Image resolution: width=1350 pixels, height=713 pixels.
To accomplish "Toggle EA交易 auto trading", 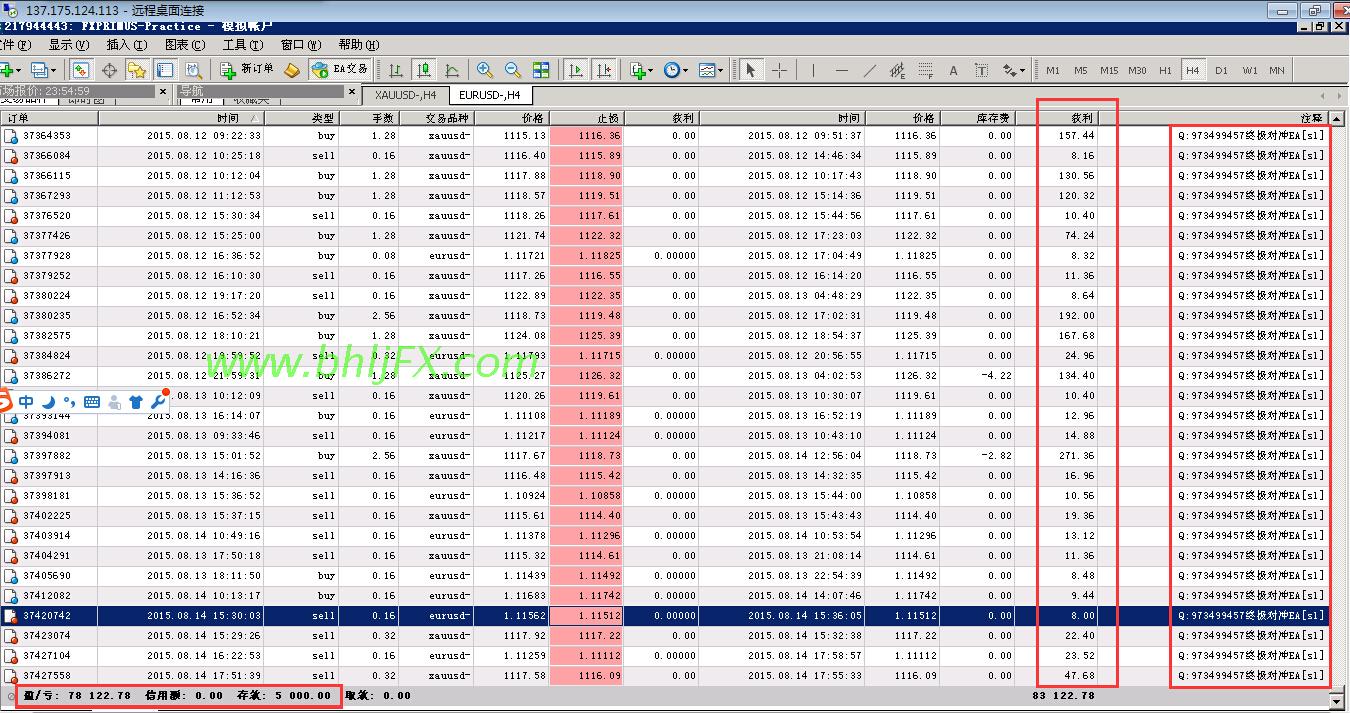I will [339, 70].
